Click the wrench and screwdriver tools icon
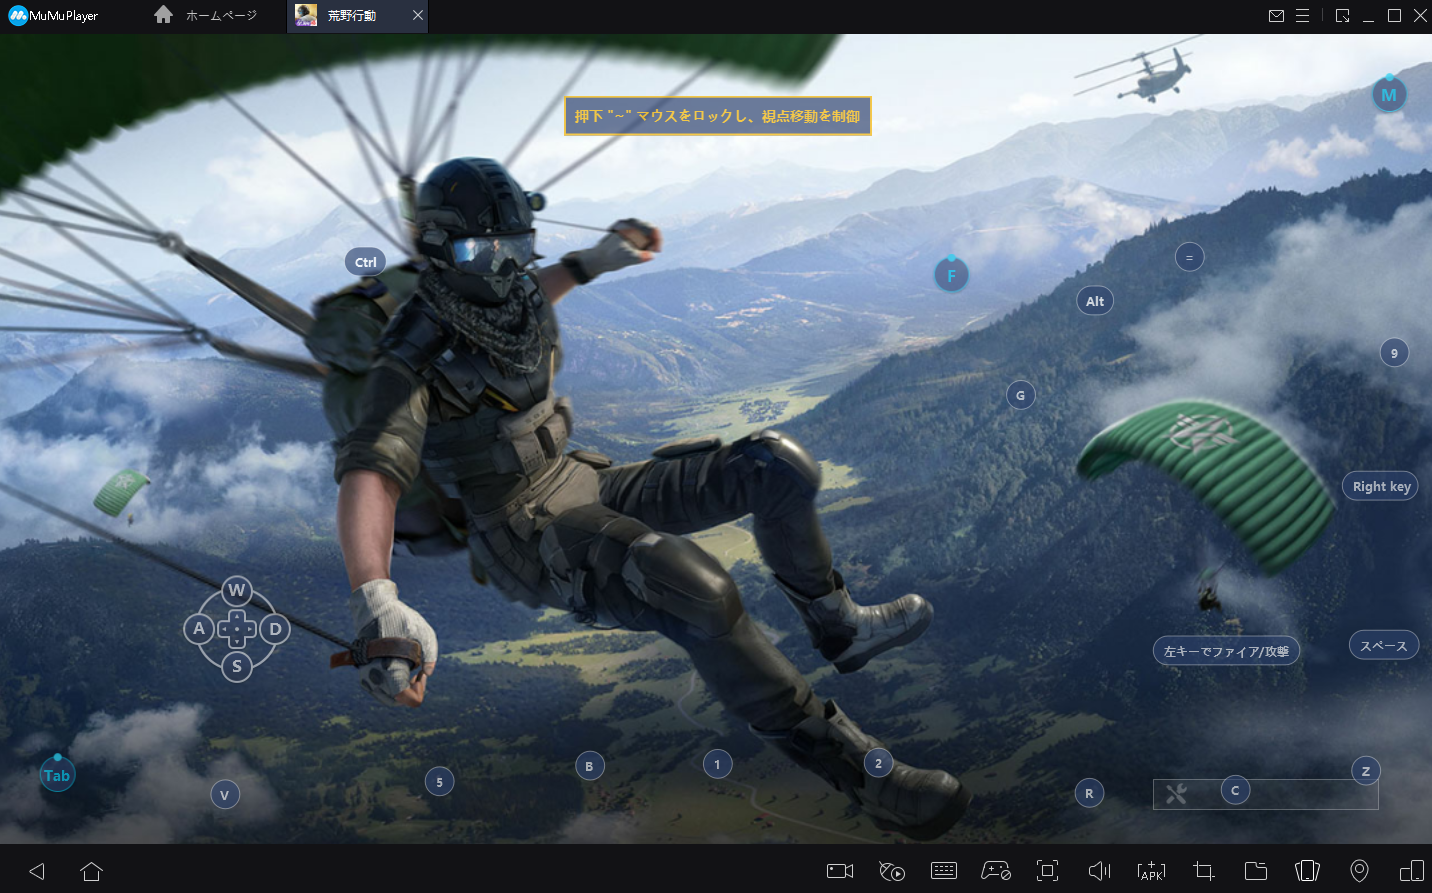Viewport: 1432px width, 893px height. click(1176, 794)
